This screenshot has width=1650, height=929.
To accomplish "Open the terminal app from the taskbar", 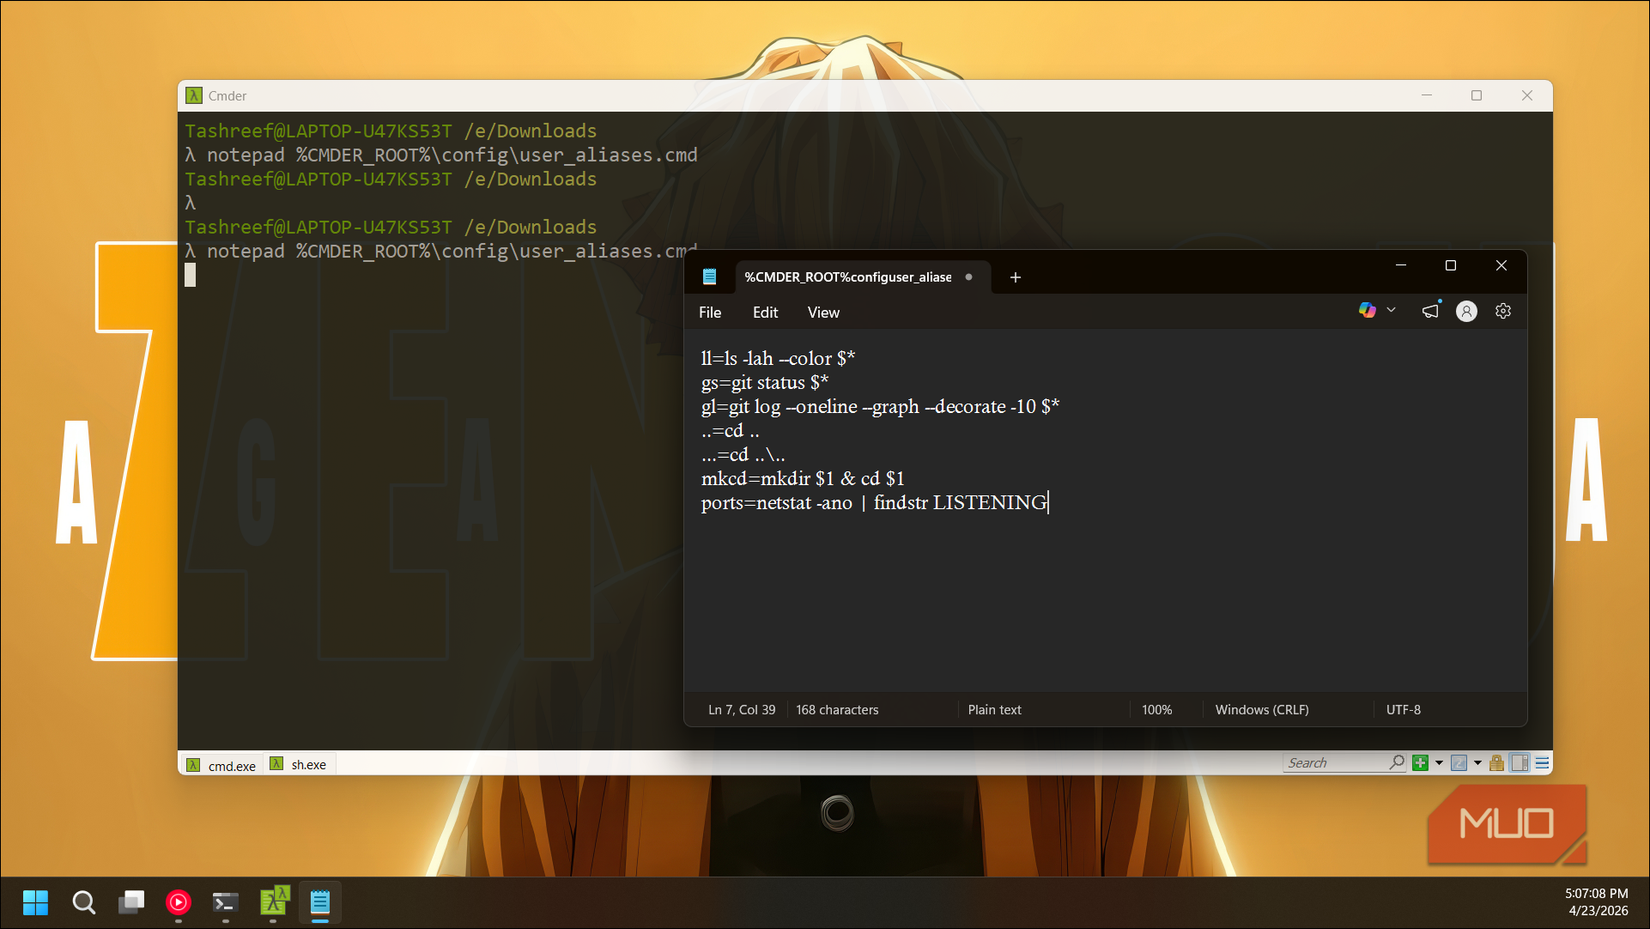I will coord(224,902).
